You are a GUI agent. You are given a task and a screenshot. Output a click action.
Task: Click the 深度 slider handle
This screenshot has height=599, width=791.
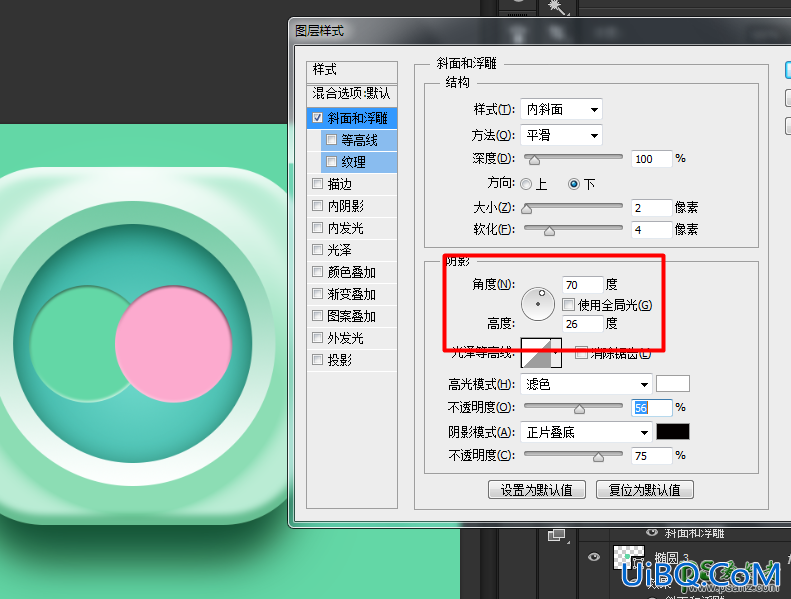(534, 160)
